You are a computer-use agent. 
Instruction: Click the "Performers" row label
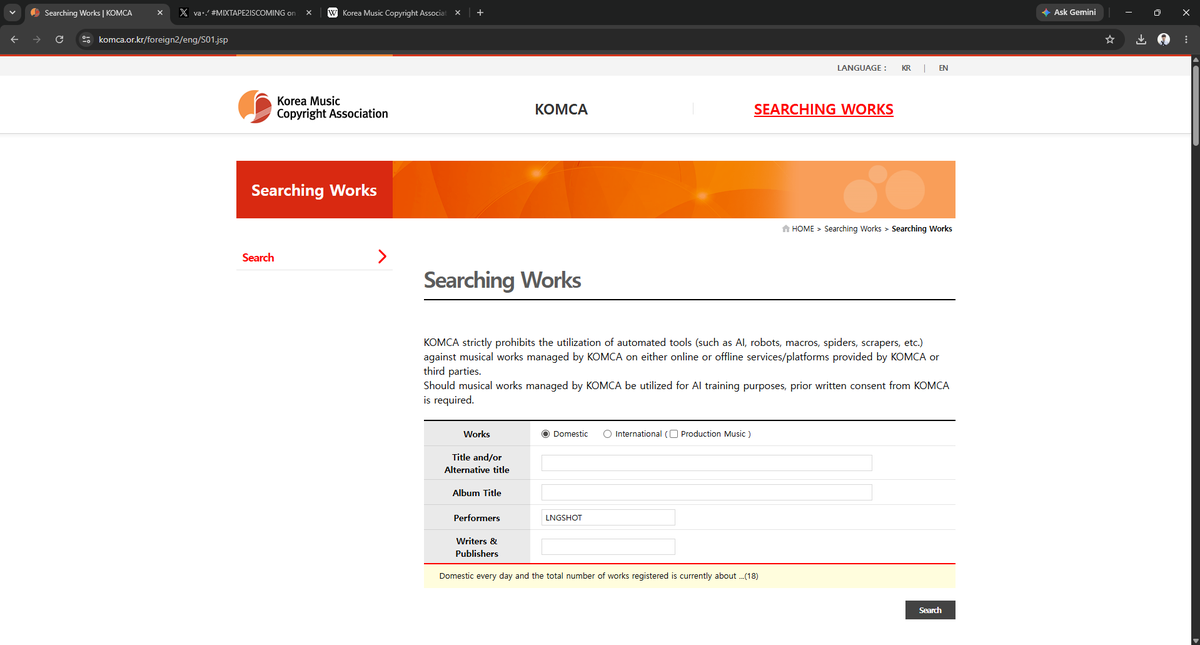pos(477,518)
